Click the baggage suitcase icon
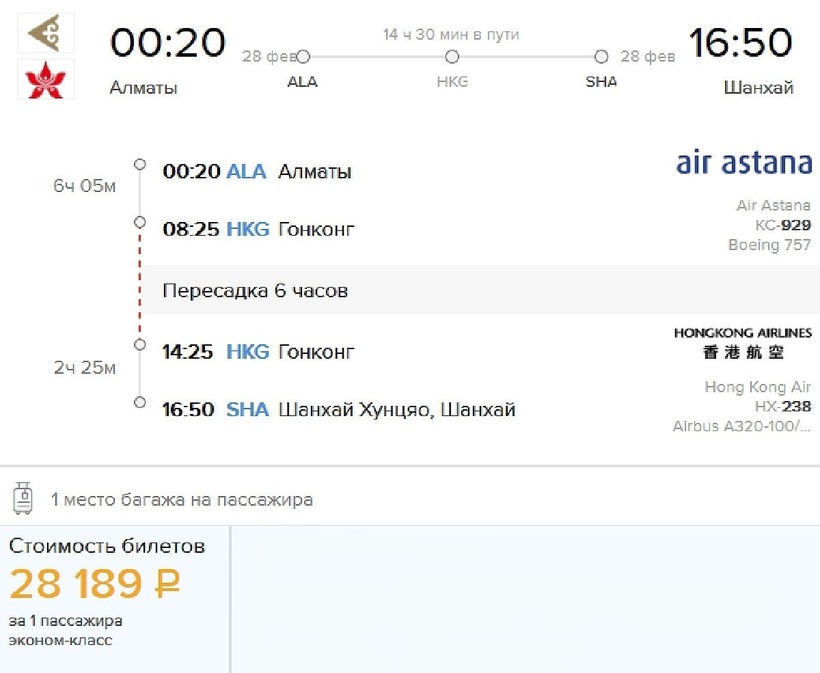 click(23, 498)
